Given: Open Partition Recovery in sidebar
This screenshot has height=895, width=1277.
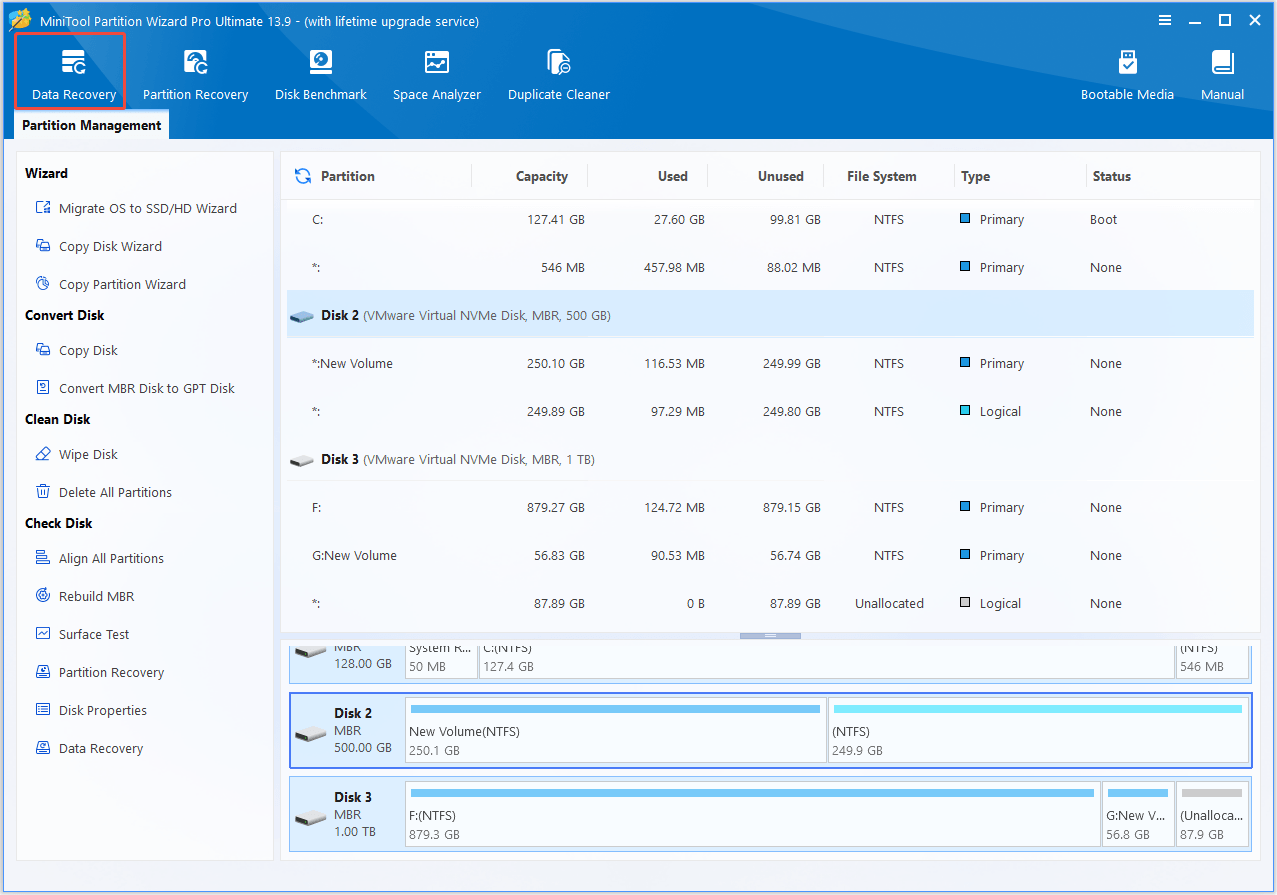Looking at the screenshot, I should (x=99, y=672).
